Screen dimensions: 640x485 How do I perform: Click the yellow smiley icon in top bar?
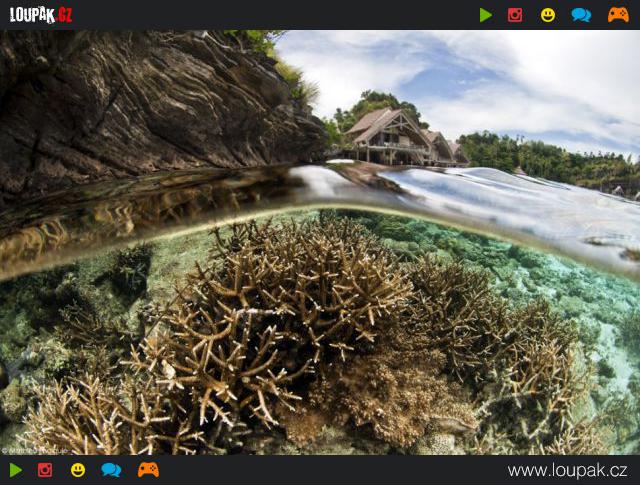click(x=548, y=15)
